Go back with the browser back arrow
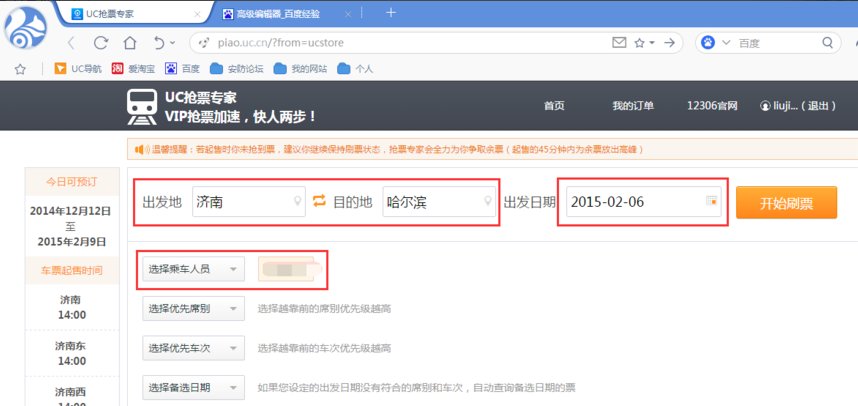This screenshot has width=858, height=406. 71,43
